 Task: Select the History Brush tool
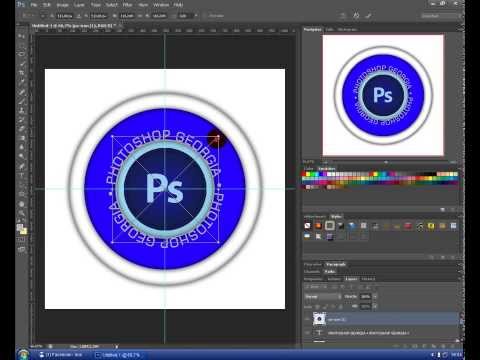(22, 120)
